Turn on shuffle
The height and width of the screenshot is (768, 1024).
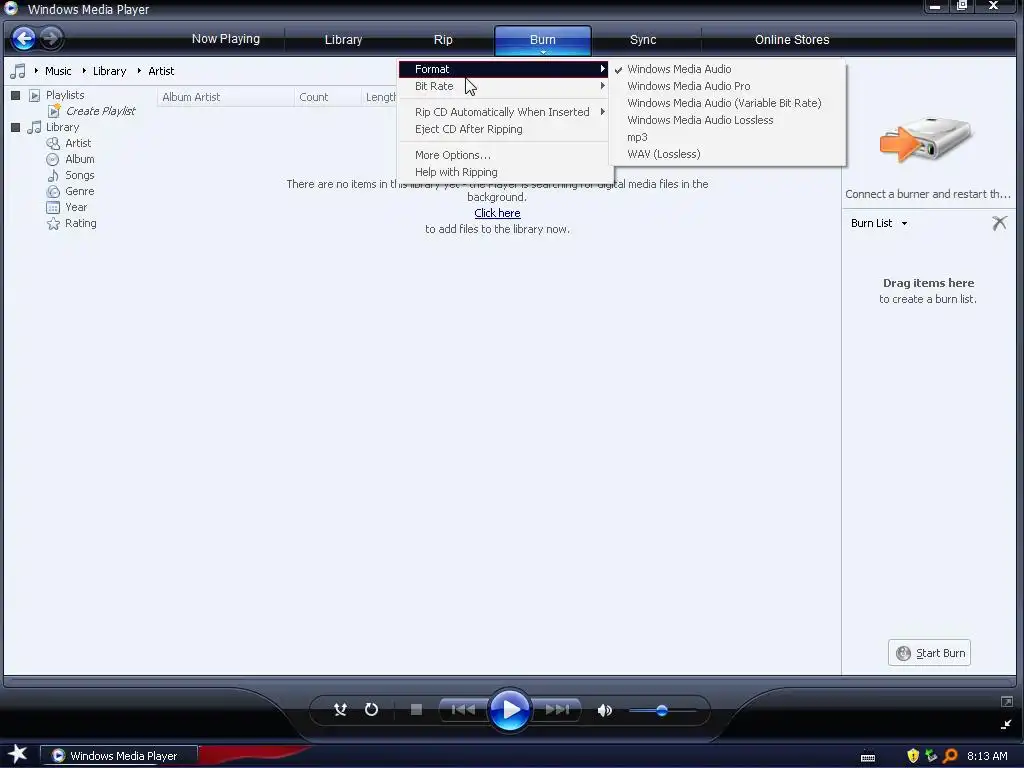(340, 709)
